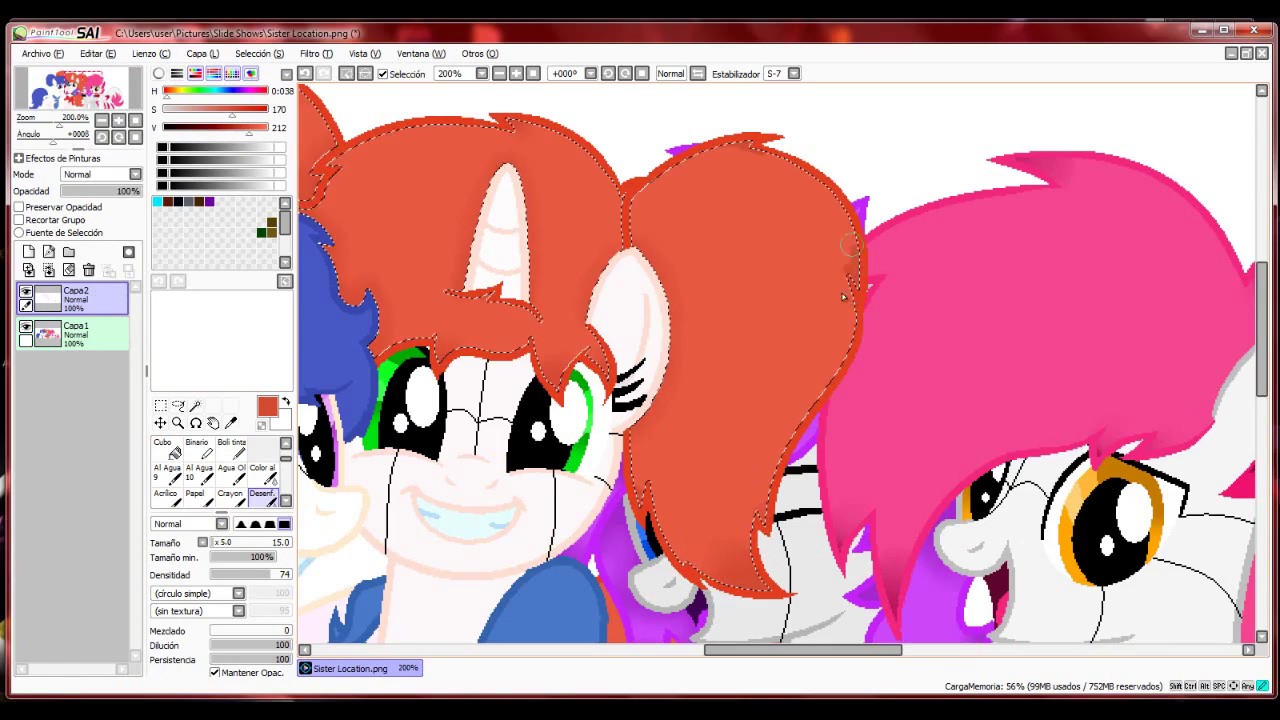Image resolution: width=1280 pixels, height=720 pixels.
Task: Select the hand pan tool
Action: tap(214, 423)
